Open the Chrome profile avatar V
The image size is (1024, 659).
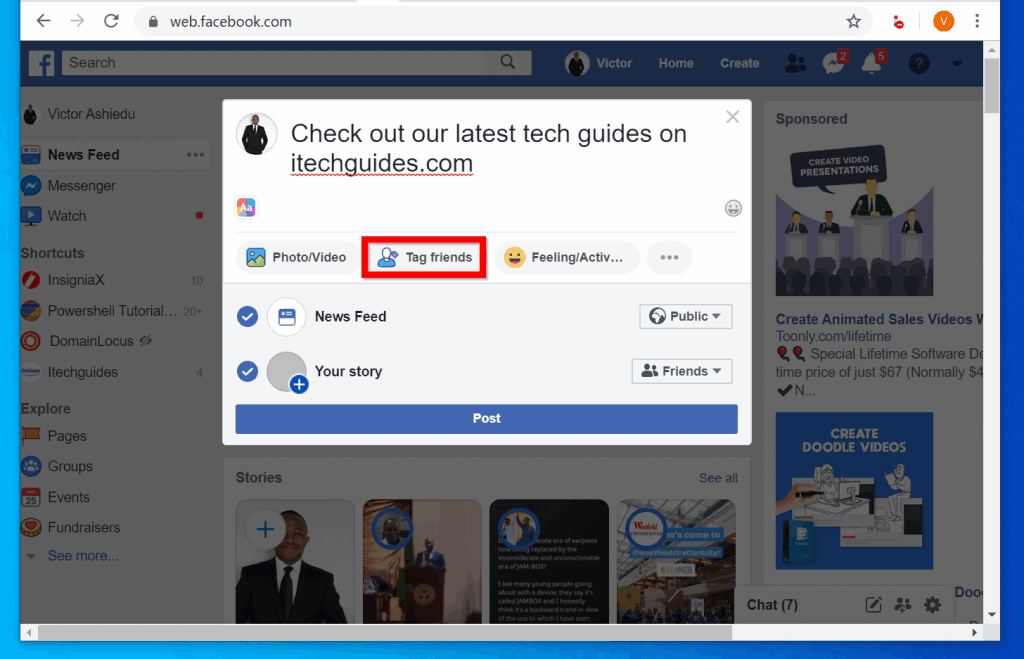pos(943,22)
